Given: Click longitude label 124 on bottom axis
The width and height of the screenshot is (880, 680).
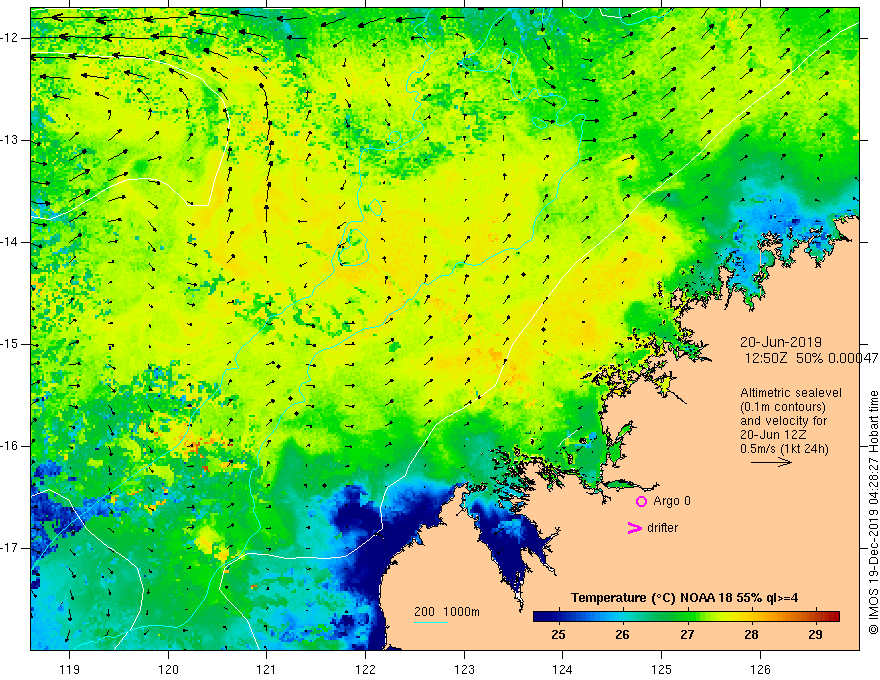Looking at the screenshot, I should pyautogui.click(x=562, y=669).
